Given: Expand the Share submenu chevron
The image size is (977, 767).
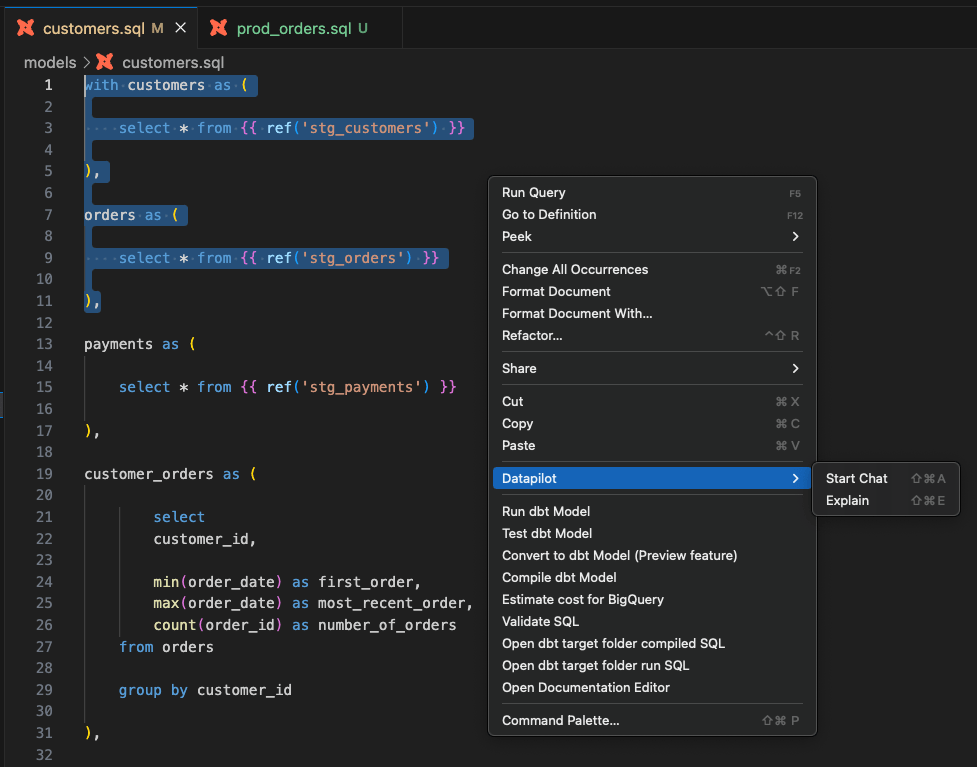Looking at the screenshot, I should (x=795, y=368).
